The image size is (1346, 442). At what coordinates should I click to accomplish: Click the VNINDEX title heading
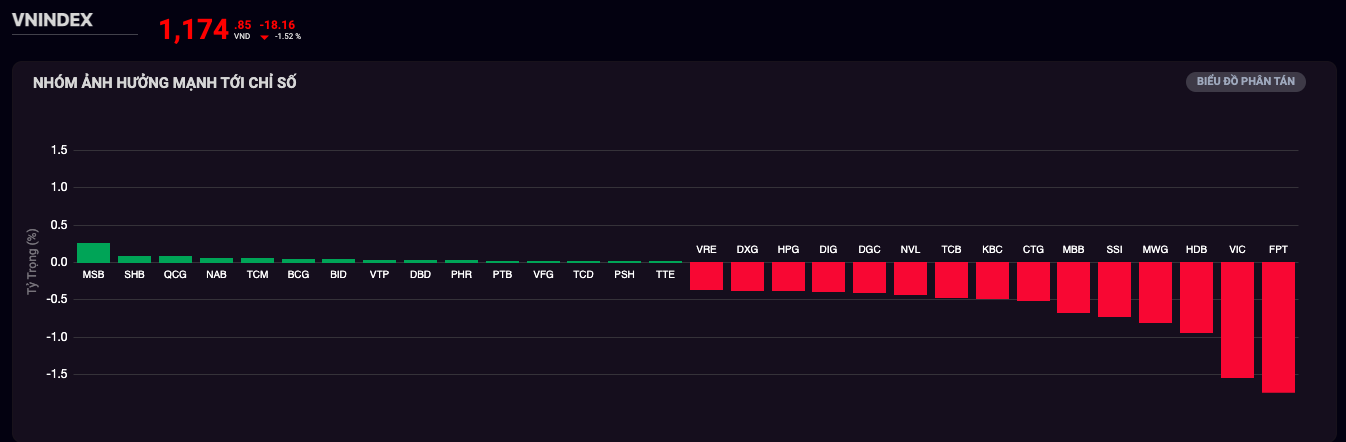[52, 19]
